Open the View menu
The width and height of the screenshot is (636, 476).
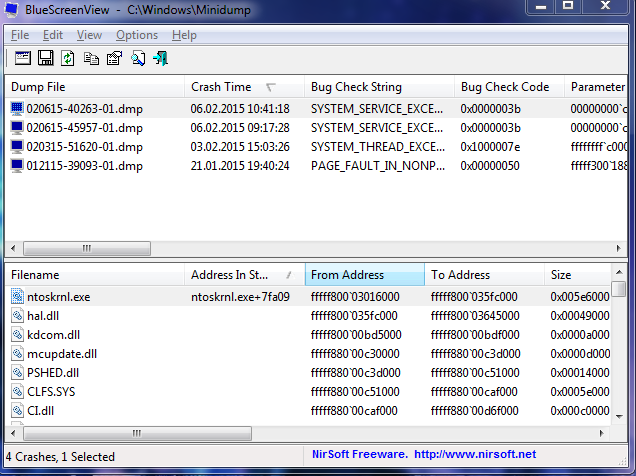tap(89, 35)
